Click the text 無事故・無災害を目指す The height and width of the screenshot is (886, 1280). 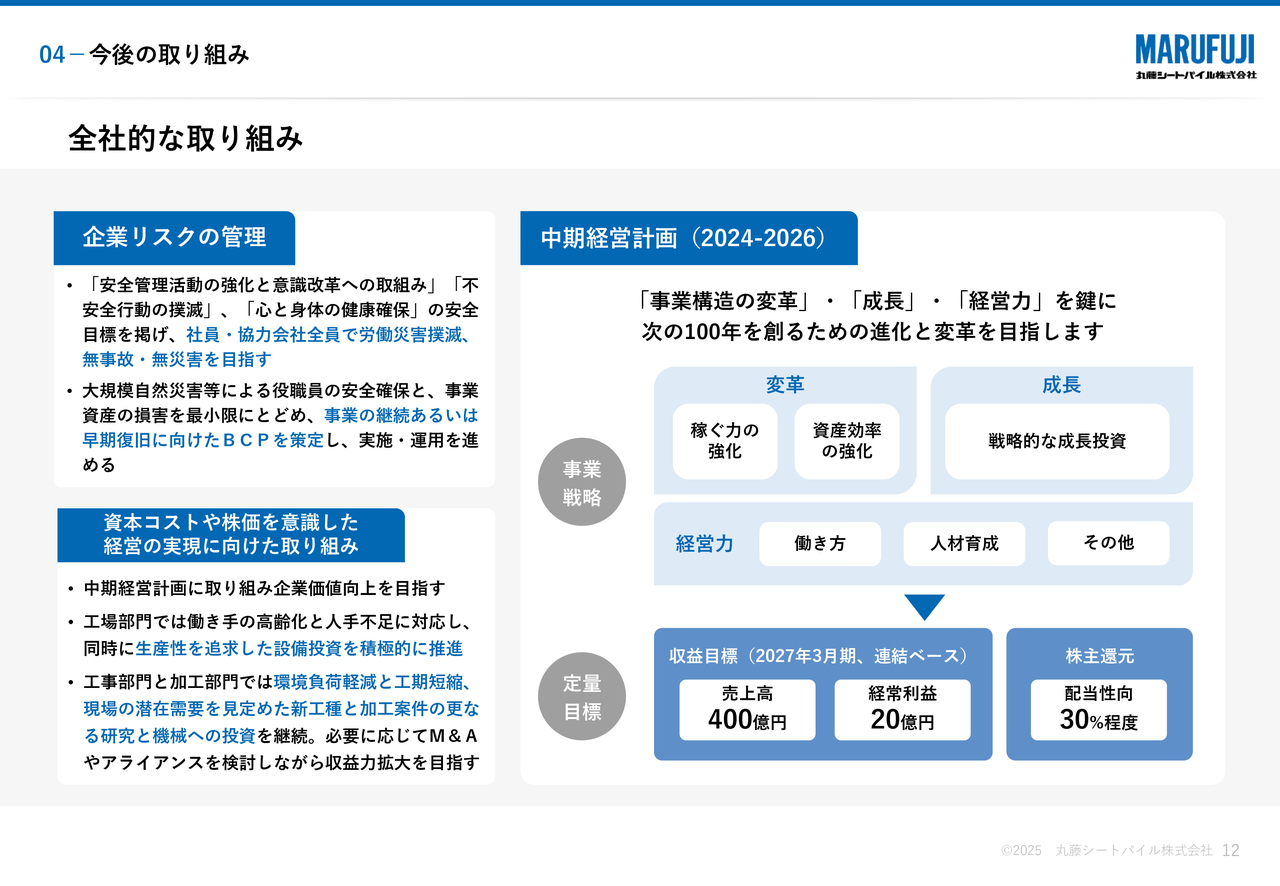(x=177, y=359)
